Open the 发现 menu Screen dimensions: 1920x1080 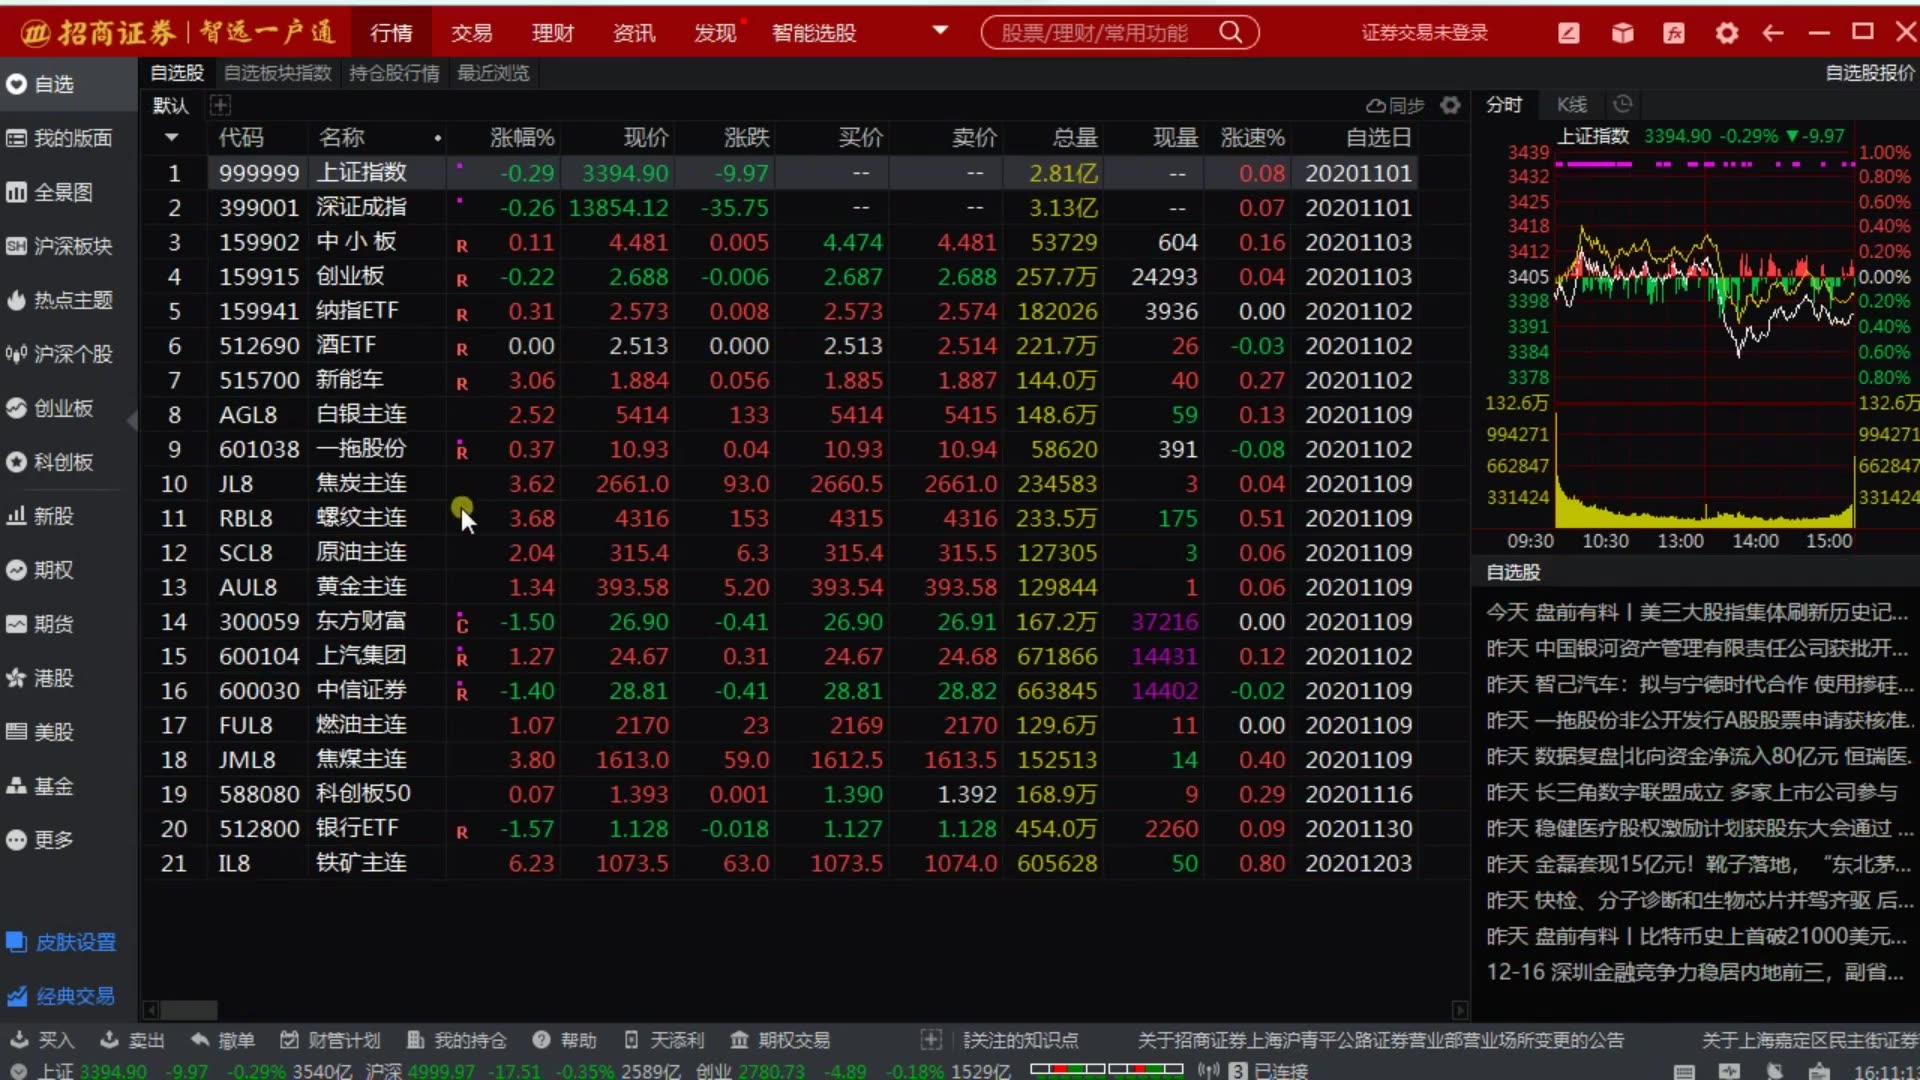[x=715, y=33]
